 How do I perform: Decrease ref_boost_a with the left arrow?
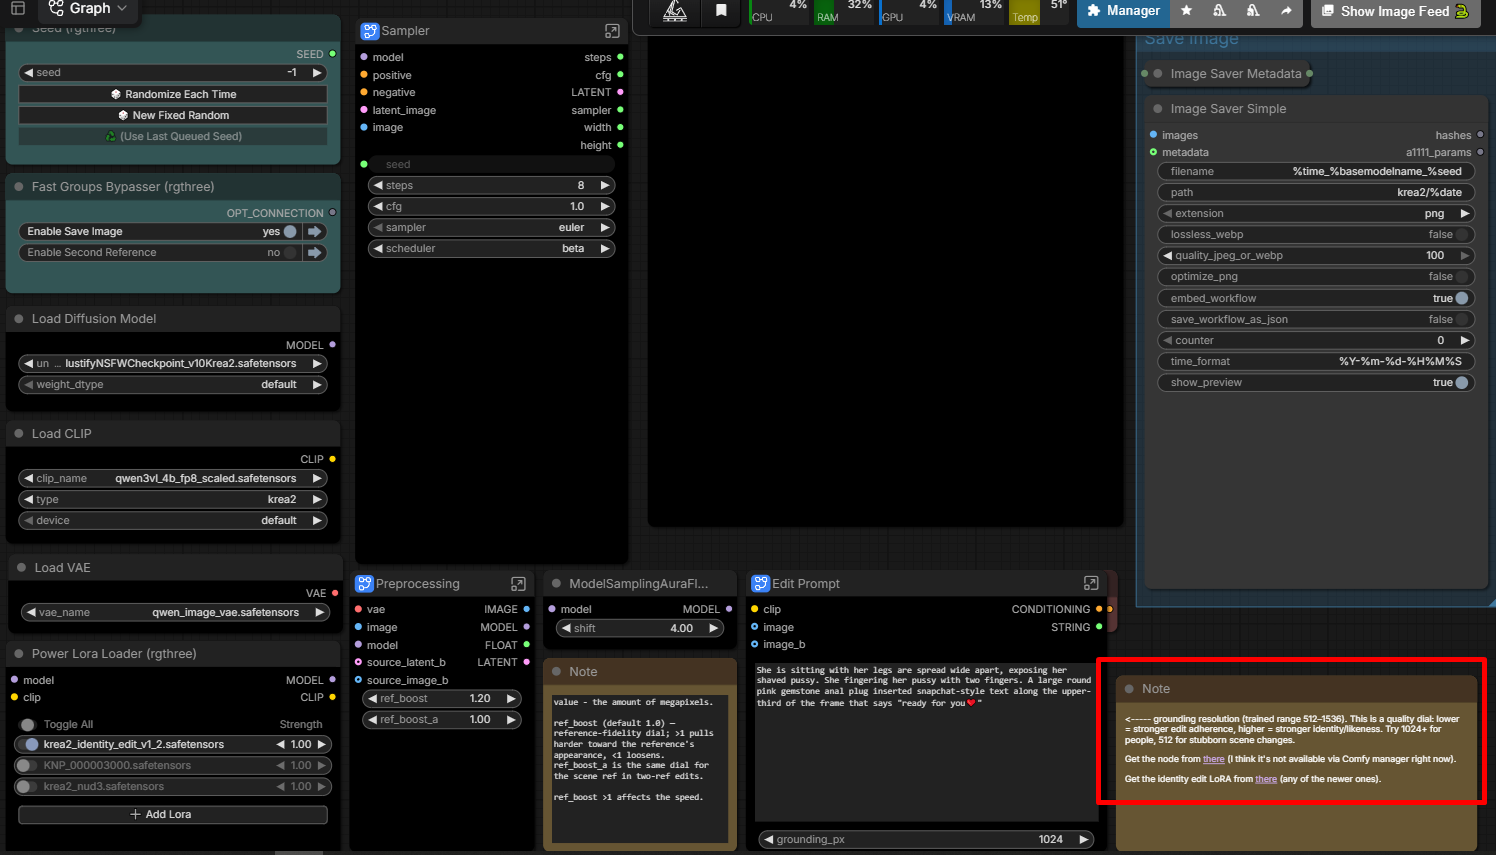tap(372, 720)
